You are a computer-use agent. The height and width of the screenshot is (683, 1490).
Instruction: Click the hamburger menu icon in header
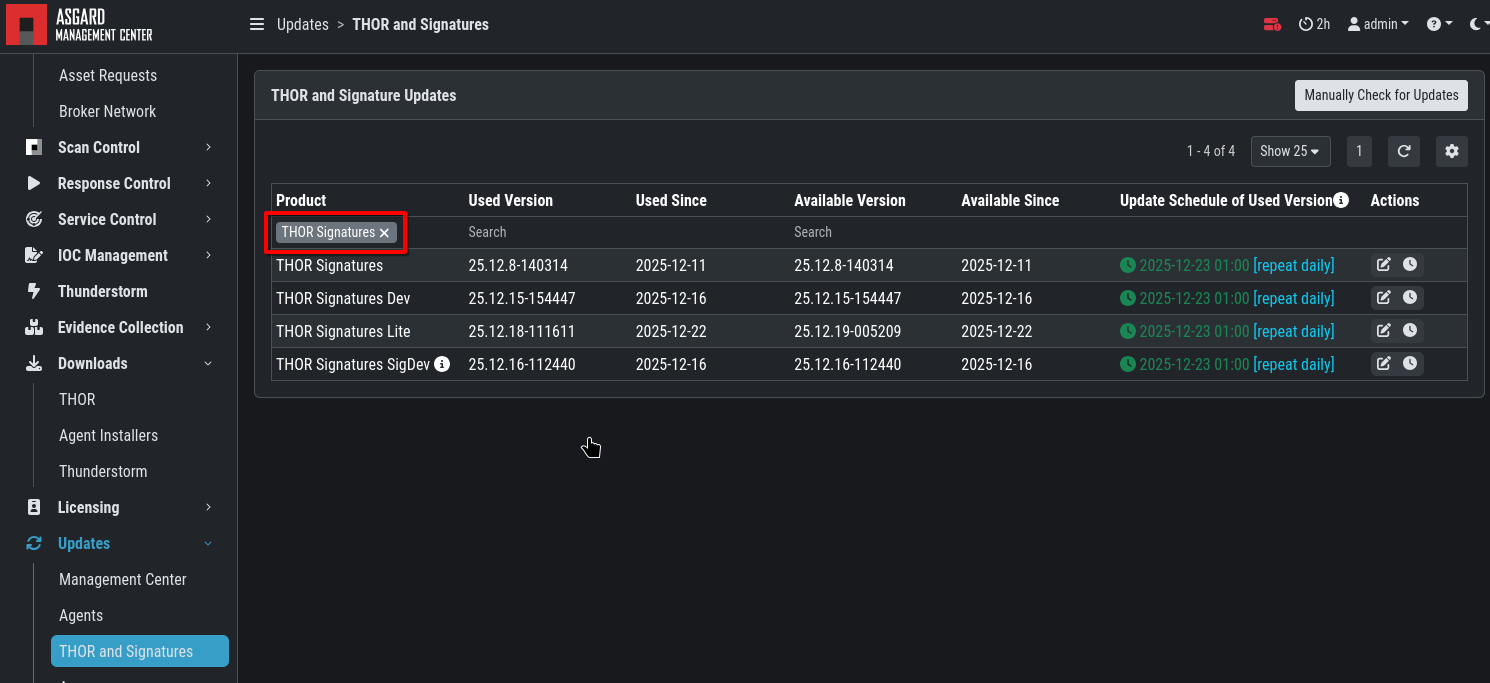(257, 24)
